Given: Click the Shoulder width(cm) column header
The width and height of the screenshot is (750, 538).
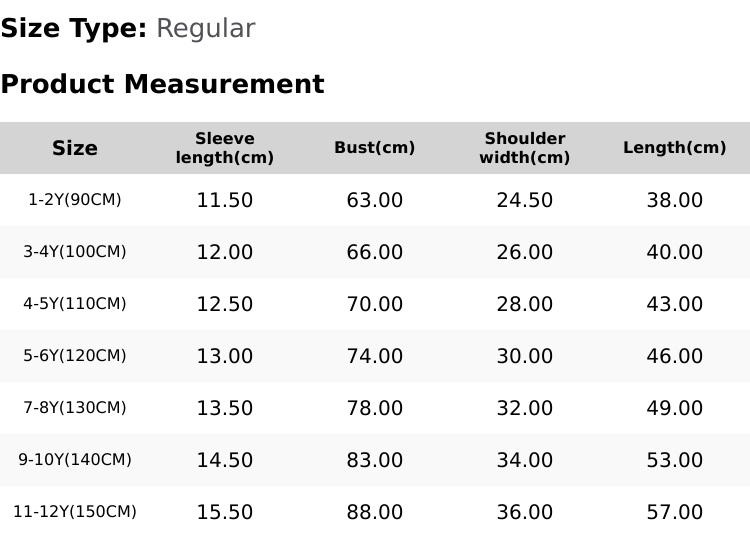Looking at the screenshot, I should coord(525,148).
